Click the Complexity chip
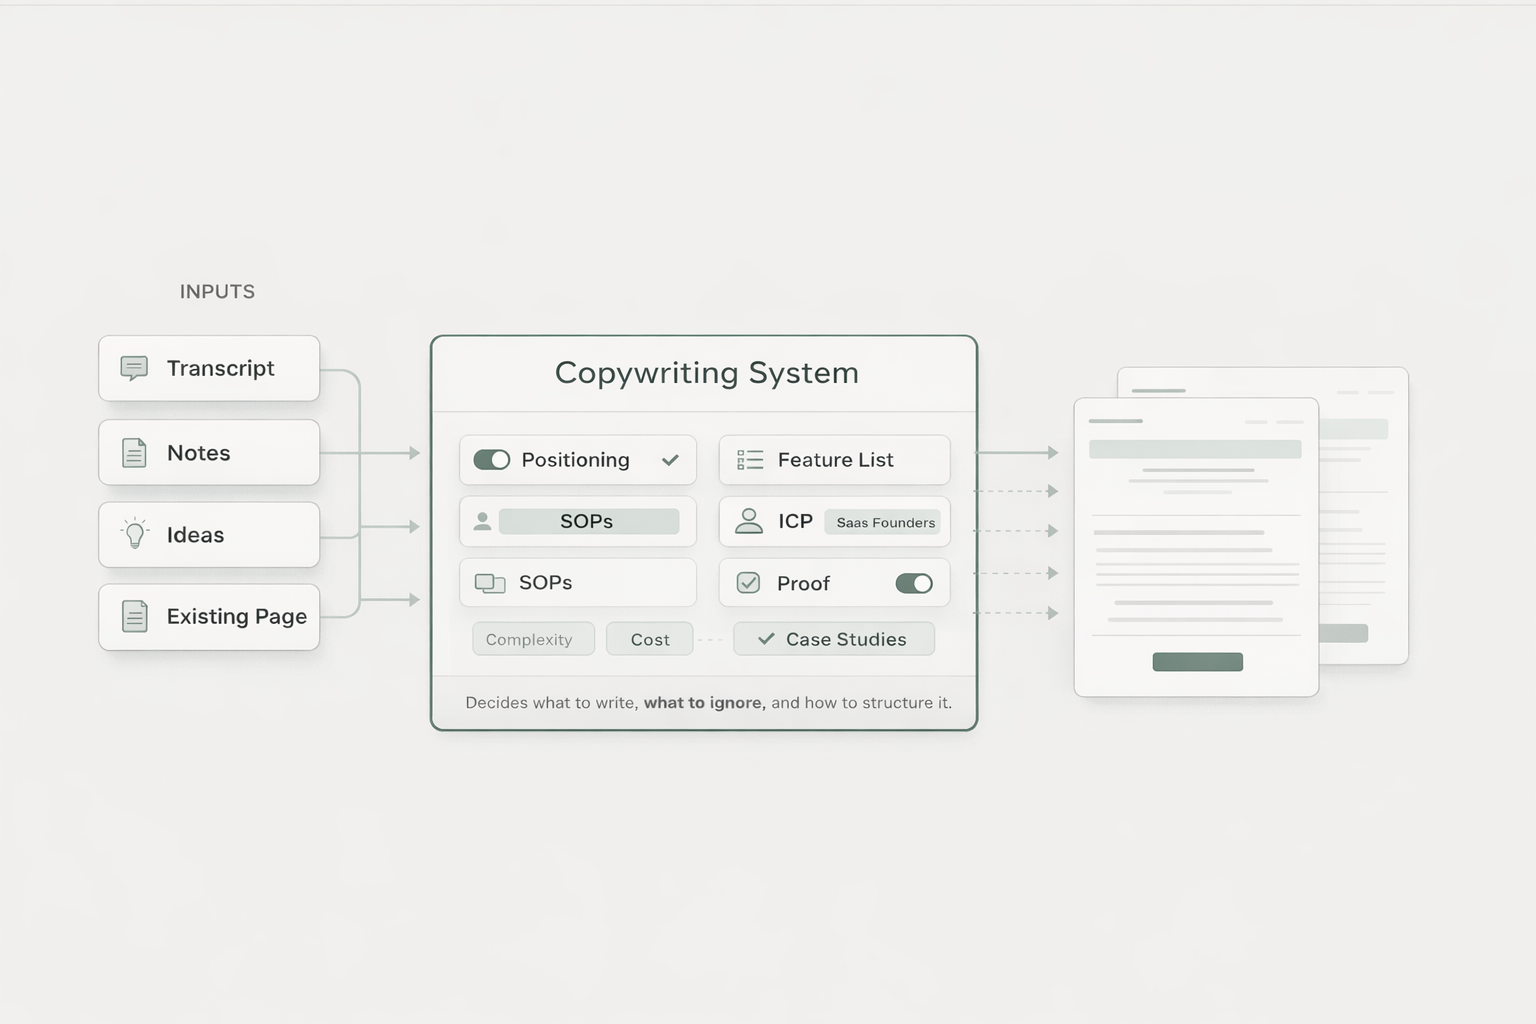Viewport: 1536px width, 1024px height. click(533, 639)
